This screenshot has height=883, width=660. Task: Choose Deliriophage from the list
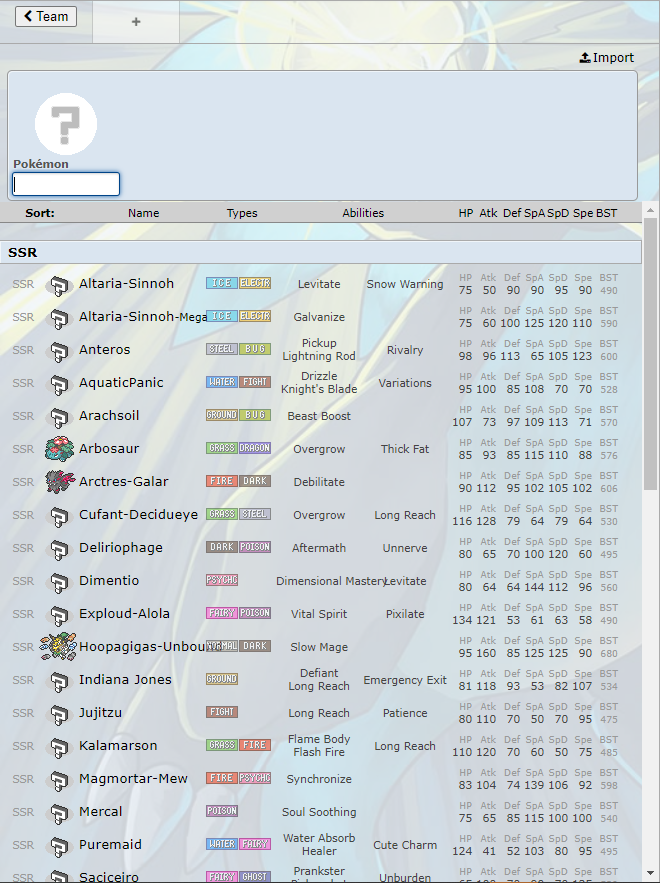pyautogui.click(x=121, y=547)
